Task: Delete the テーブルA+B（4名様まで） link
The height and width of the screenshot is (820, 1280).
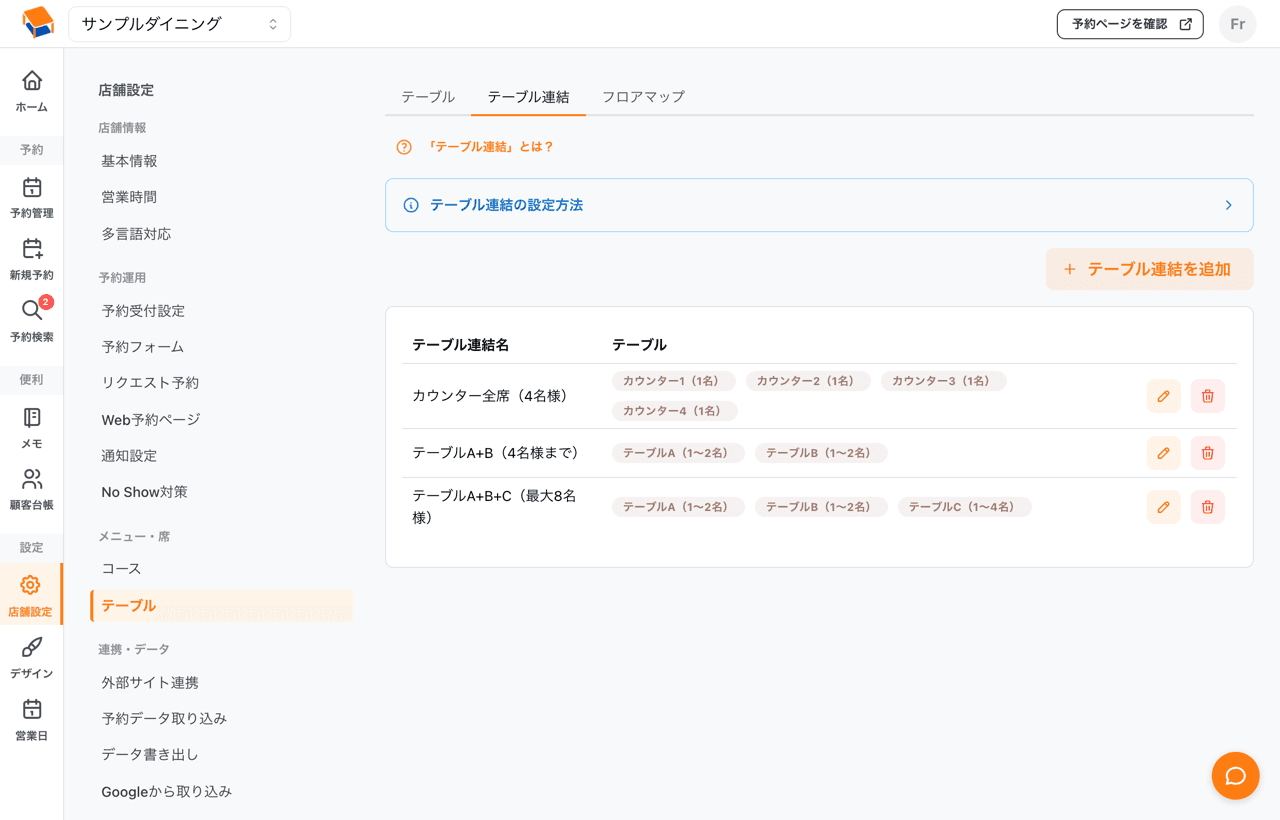Action: click(x=1207, y=453)
